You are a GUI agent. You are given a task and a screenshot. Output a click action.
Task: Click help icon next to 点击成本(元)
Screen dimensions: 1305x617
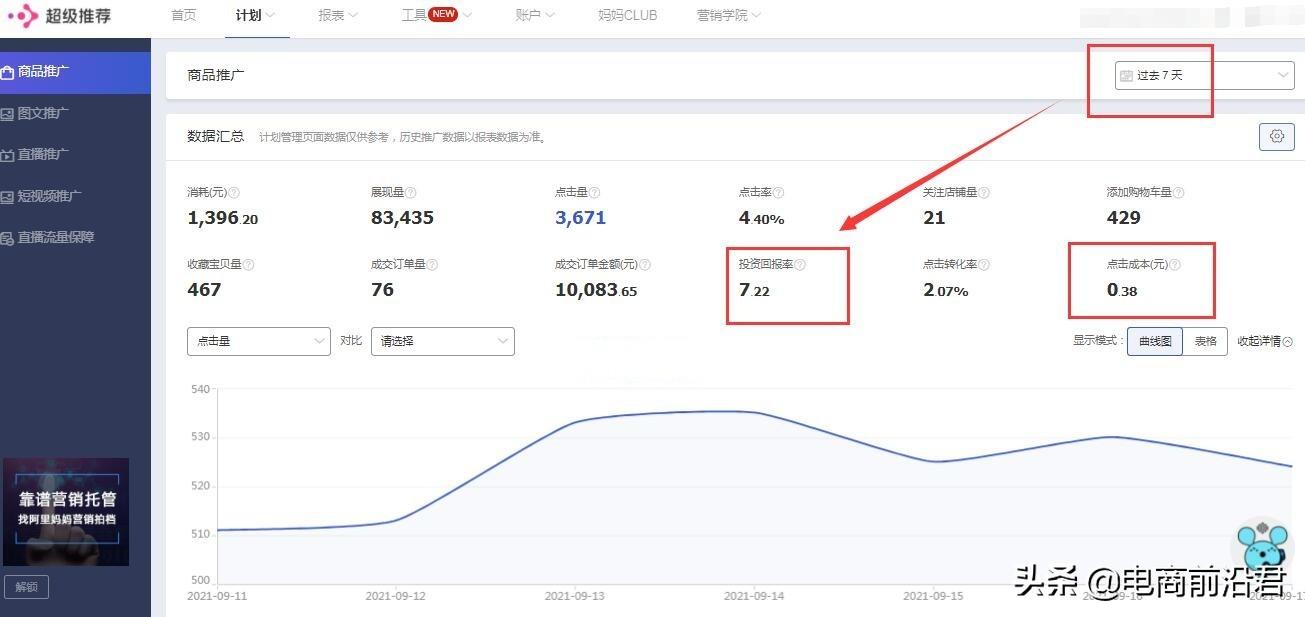point(1175,265)
